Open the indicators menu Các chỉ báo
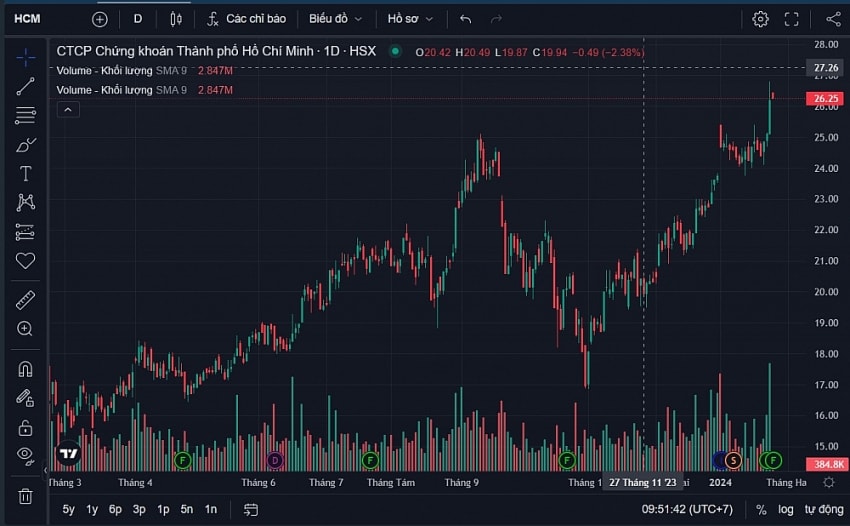This screenshot has width=850, height=526. (x=246, y=19)
